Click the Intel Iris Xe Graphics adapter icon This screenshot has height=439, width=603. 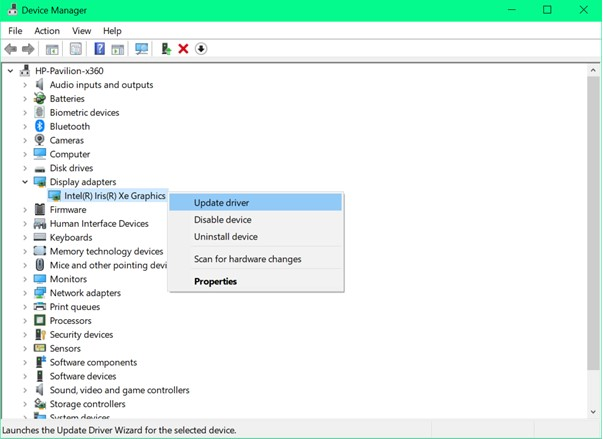pyautogui.click(x=54, y=196)
